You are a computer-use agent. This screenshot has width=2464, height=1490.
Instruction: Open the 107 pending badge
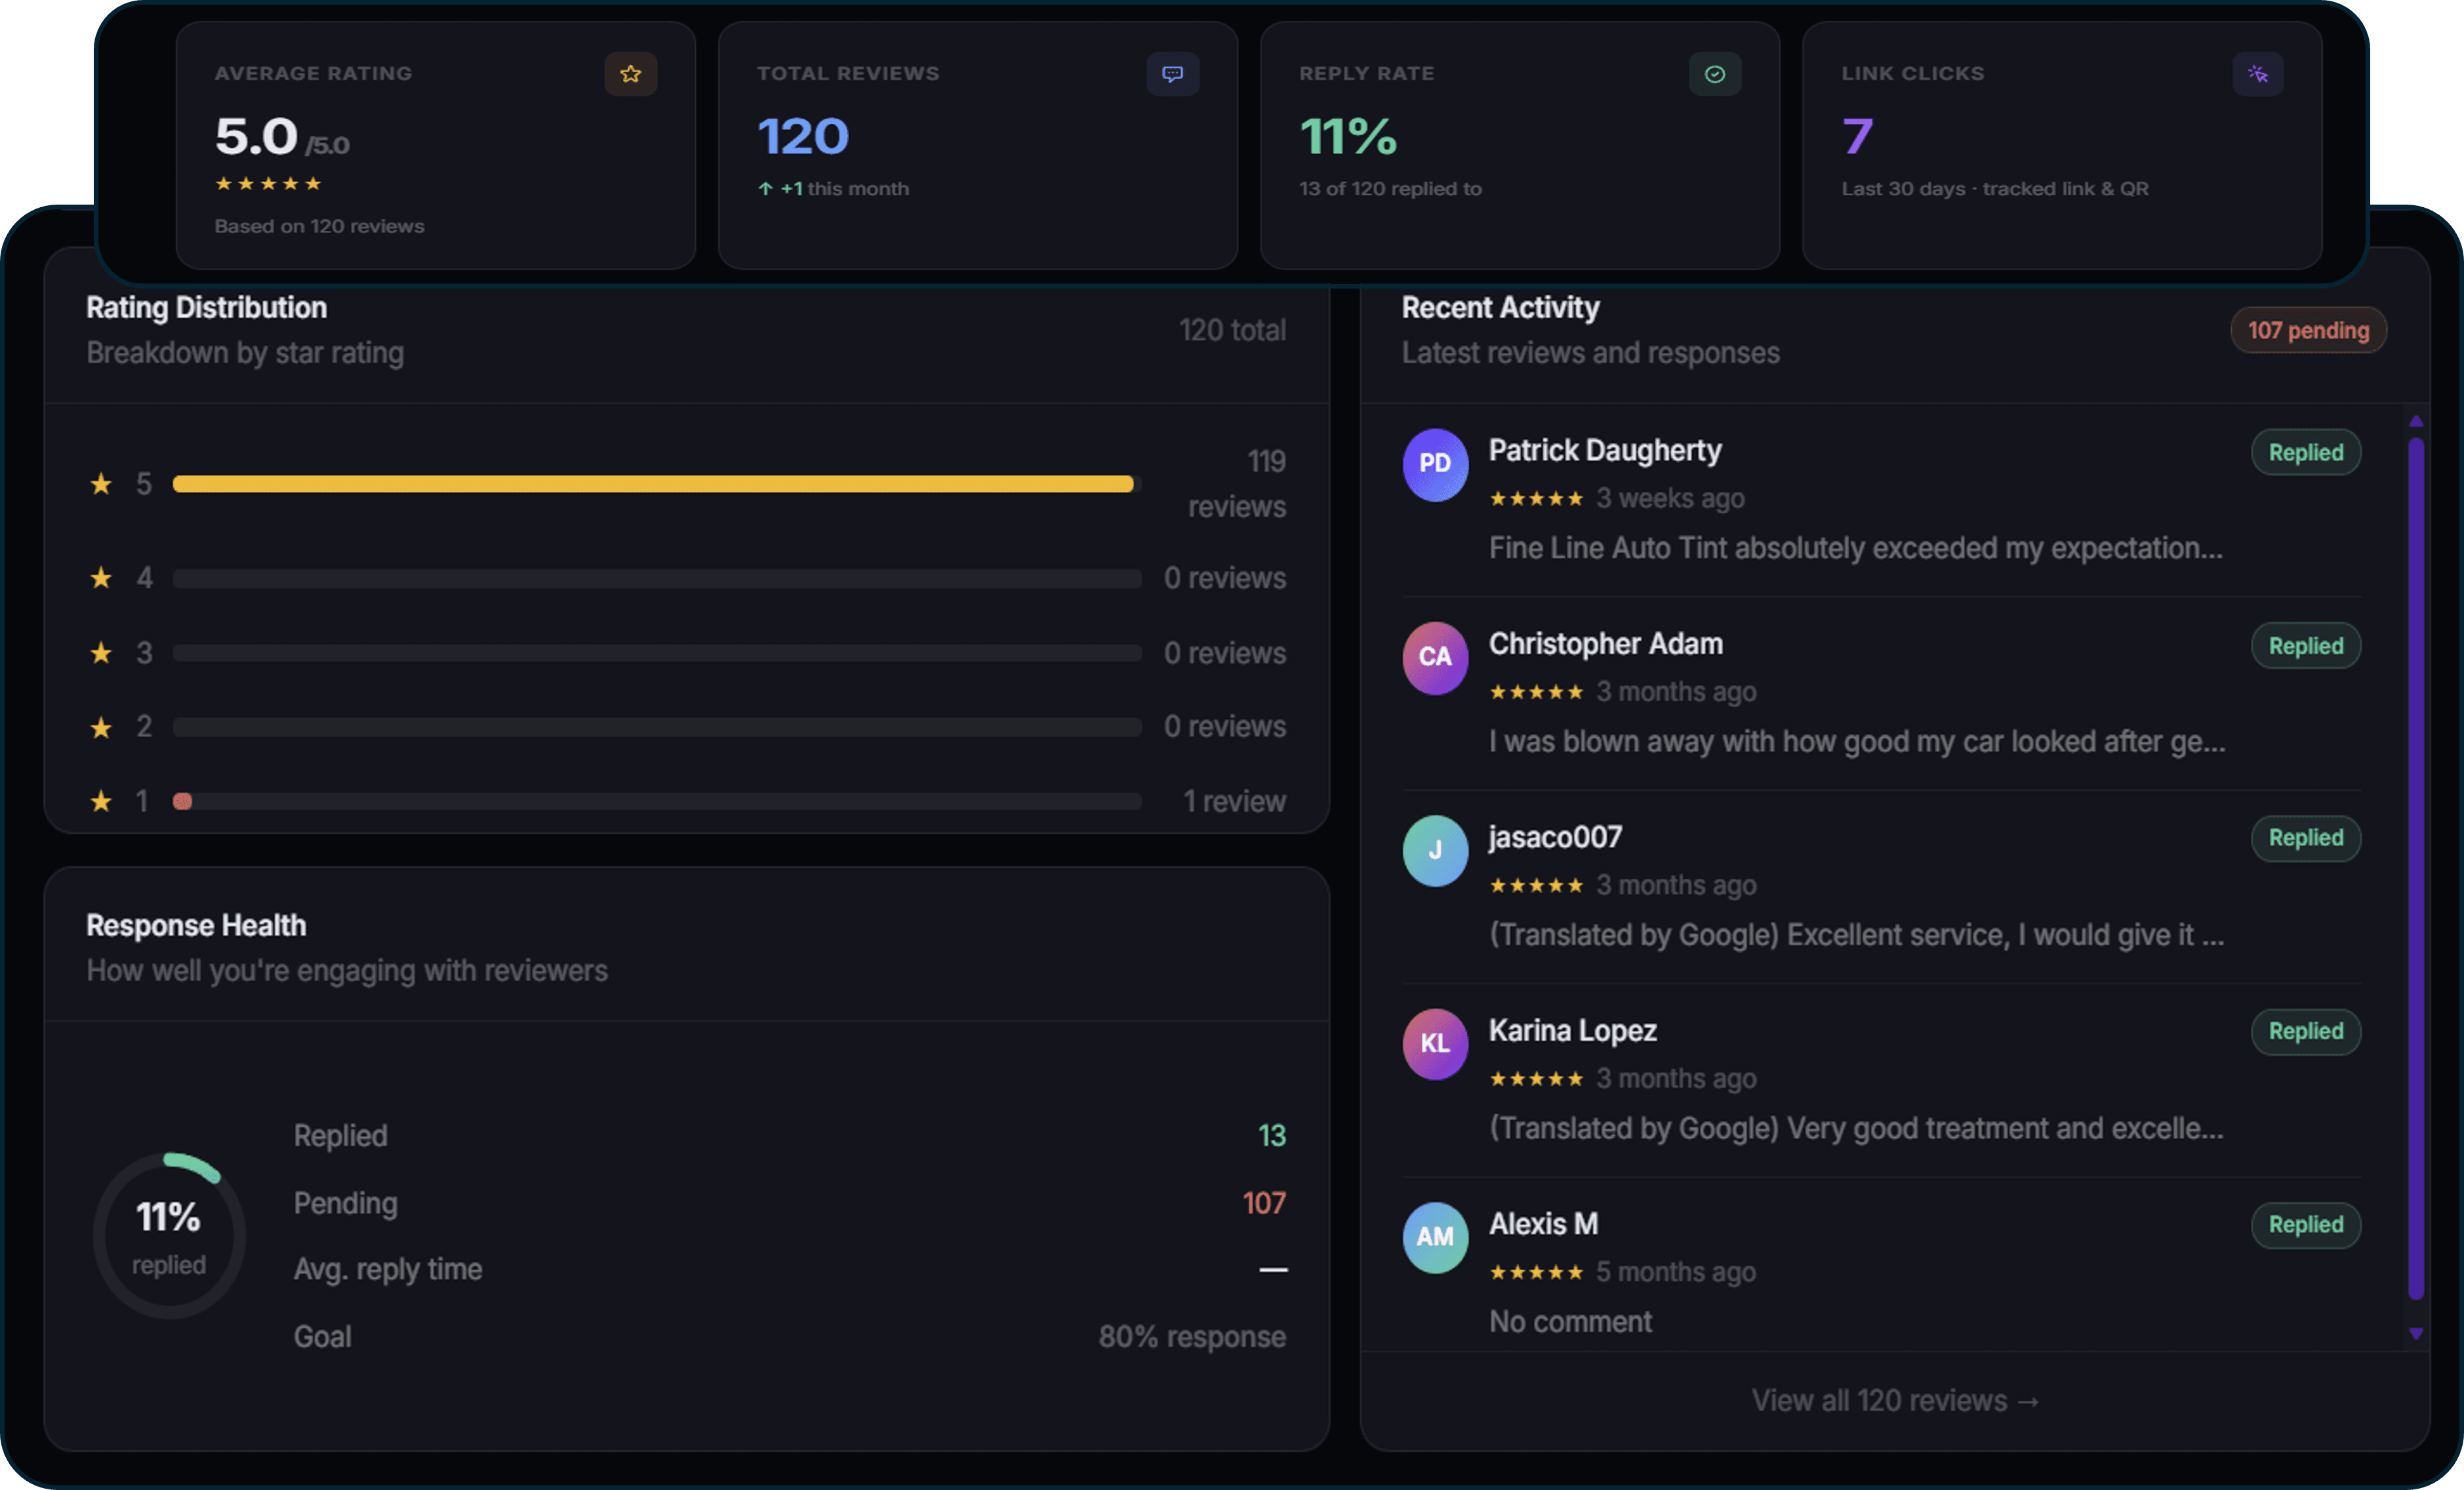tap(2308, 330)
